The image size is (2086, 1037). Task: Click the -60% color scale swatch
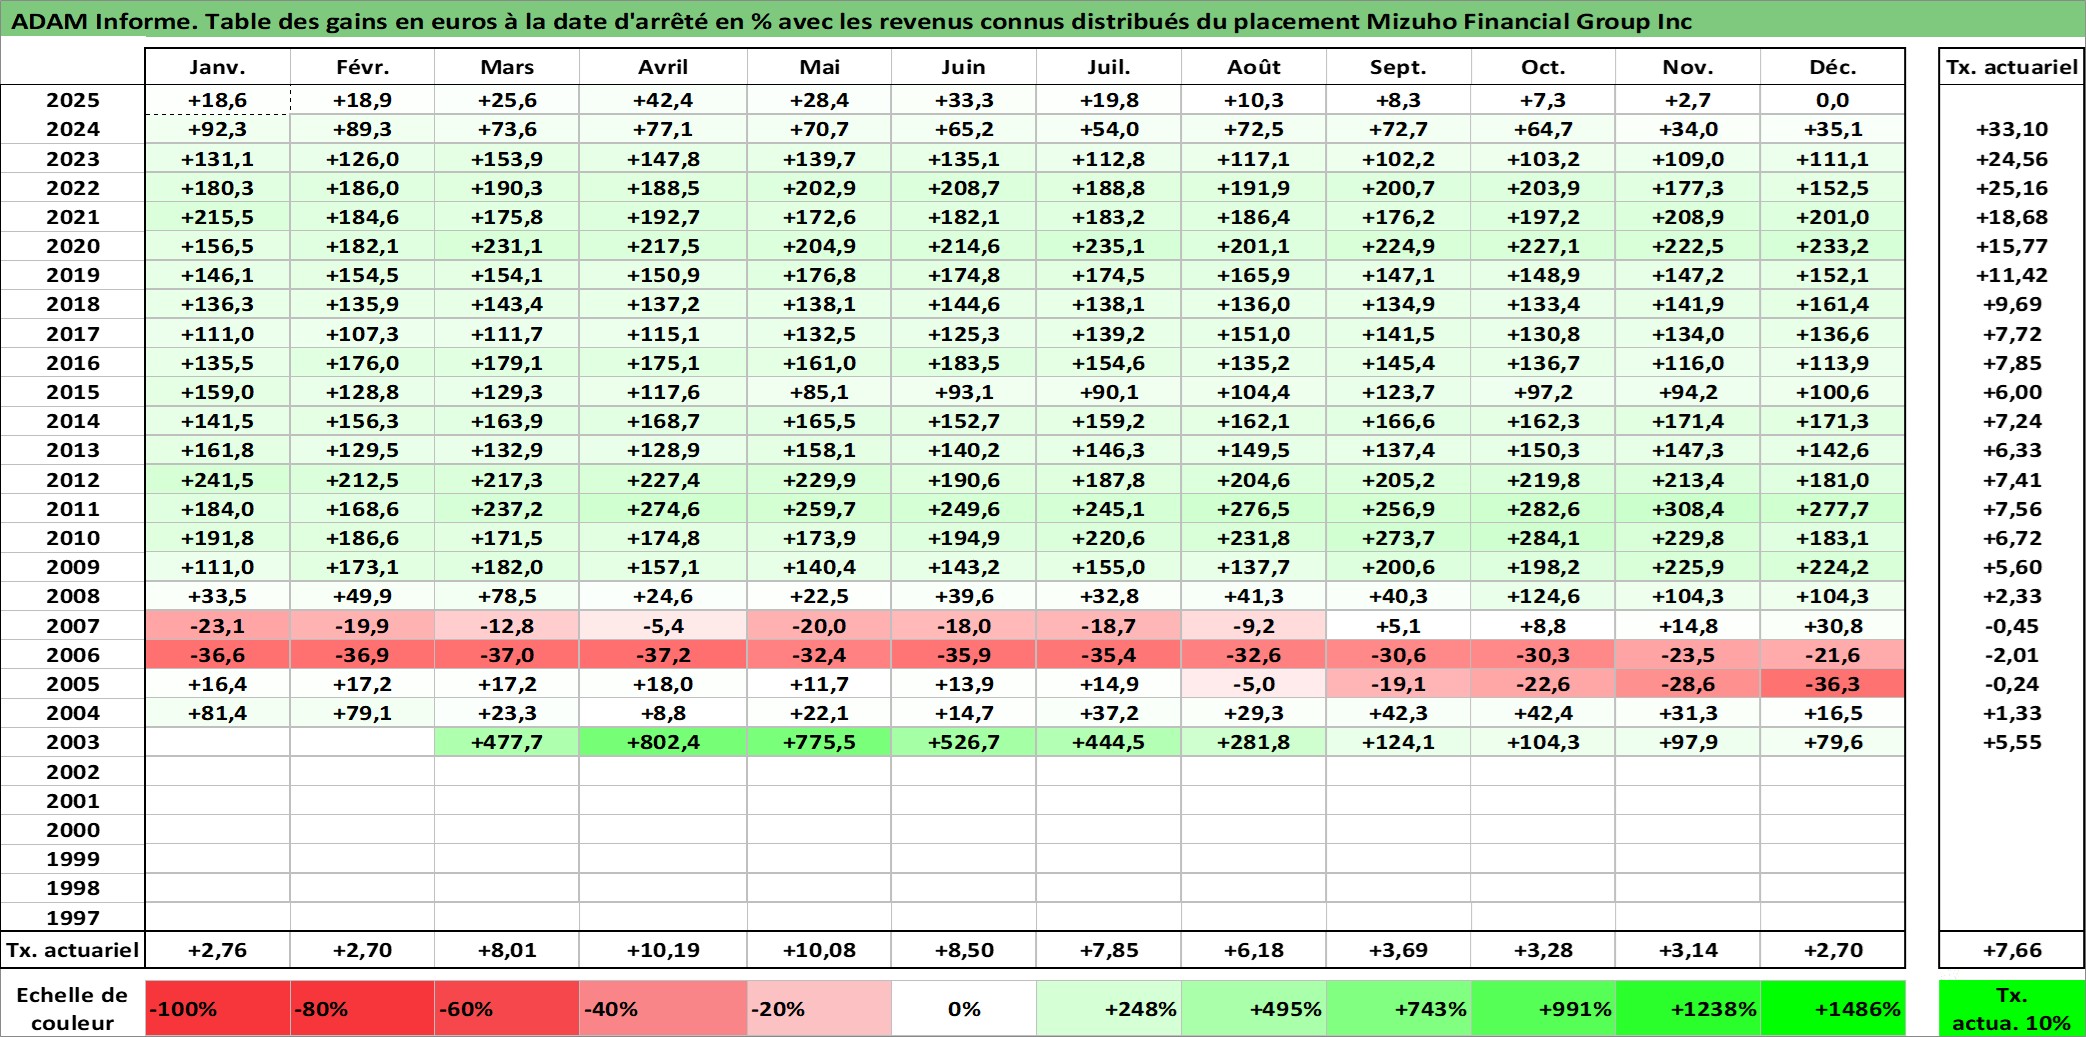pos(507,1008)
